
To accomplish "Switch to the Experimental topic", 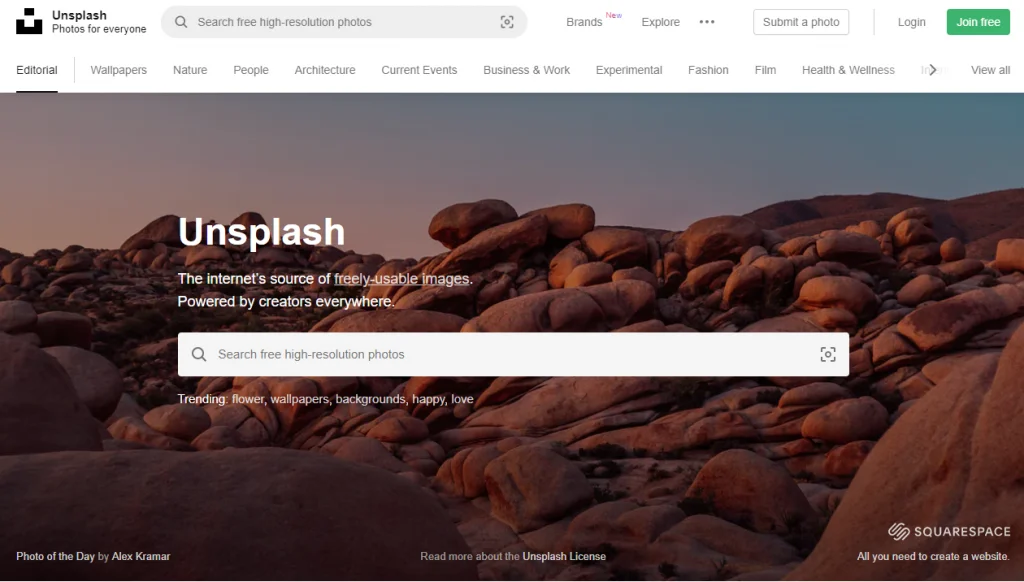I will (x=629, y=70).
